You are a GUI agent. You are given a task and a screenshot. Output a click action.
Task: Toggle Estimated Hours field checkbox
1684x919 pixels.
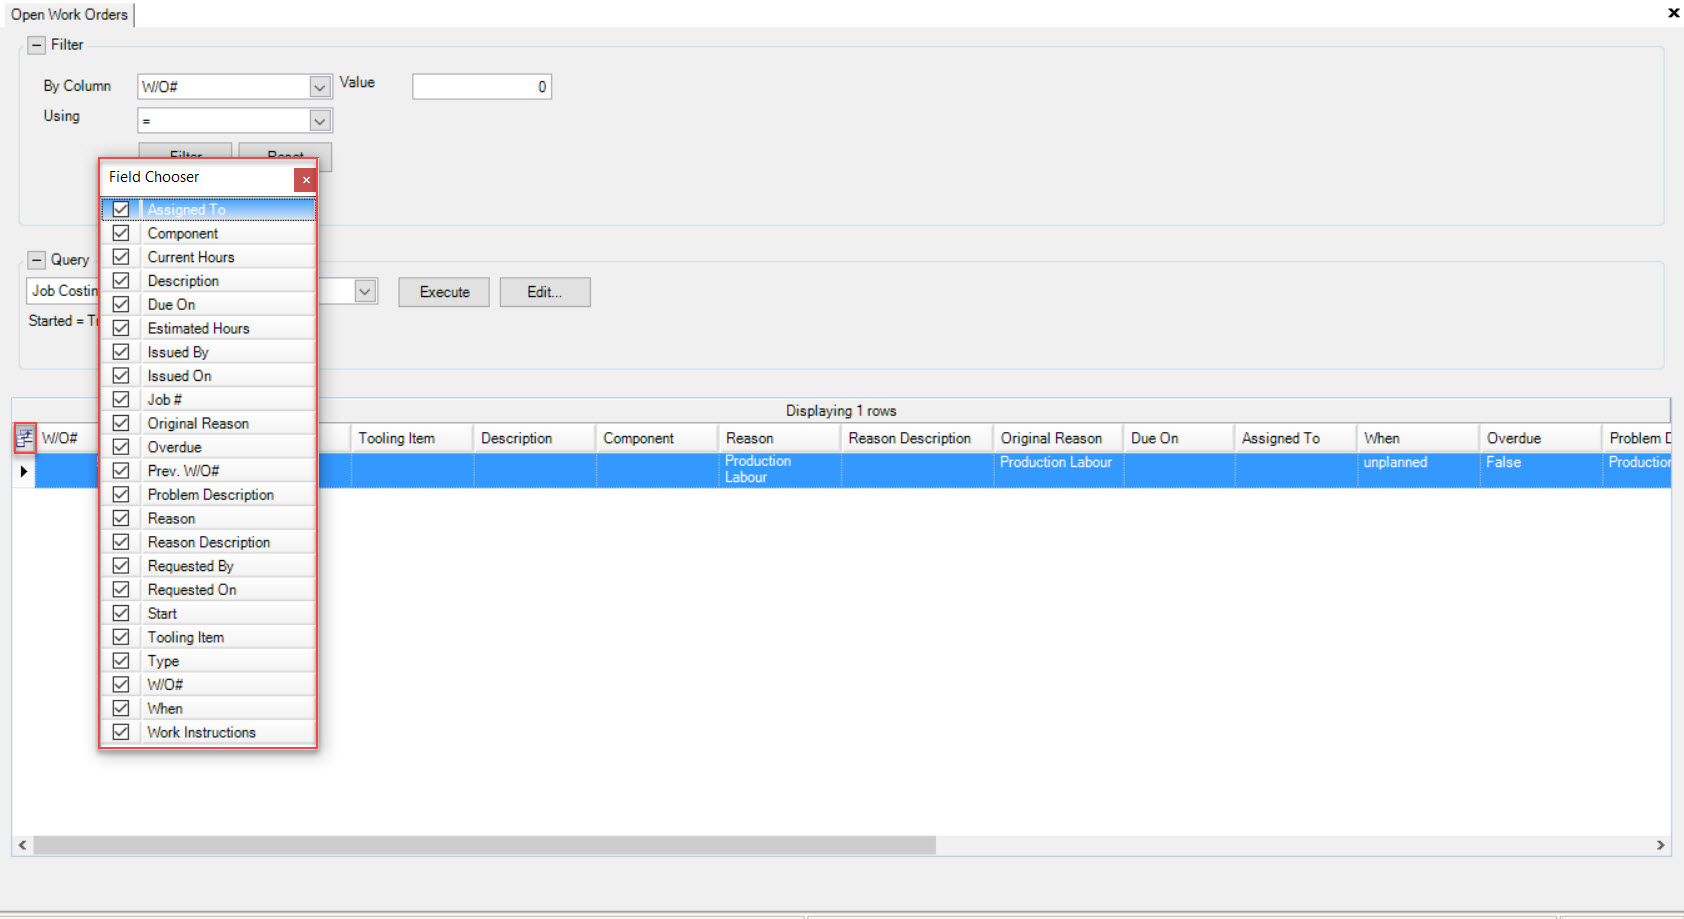click(x=121, y=328)
